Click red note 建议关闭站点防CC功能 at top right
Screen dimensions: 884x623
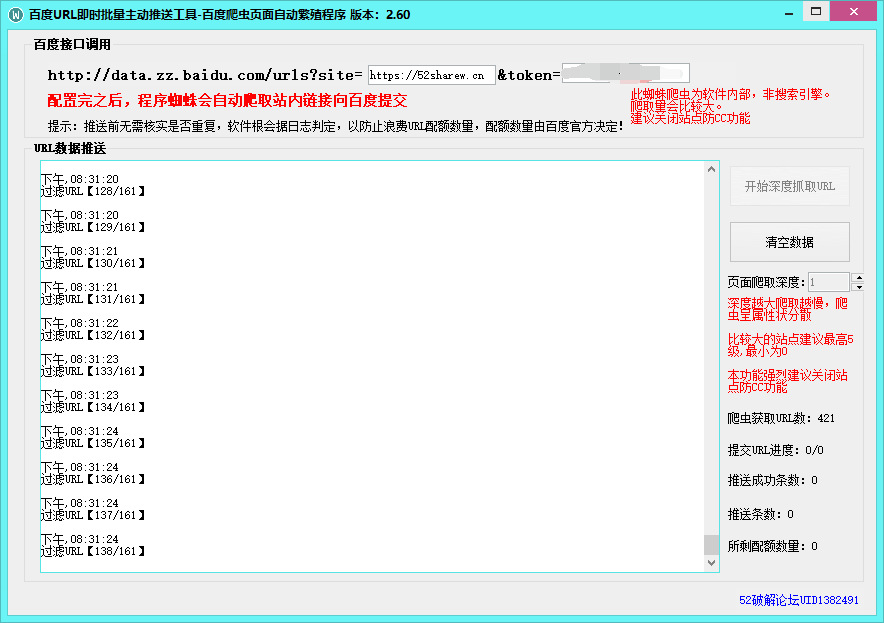pos(691,118)
